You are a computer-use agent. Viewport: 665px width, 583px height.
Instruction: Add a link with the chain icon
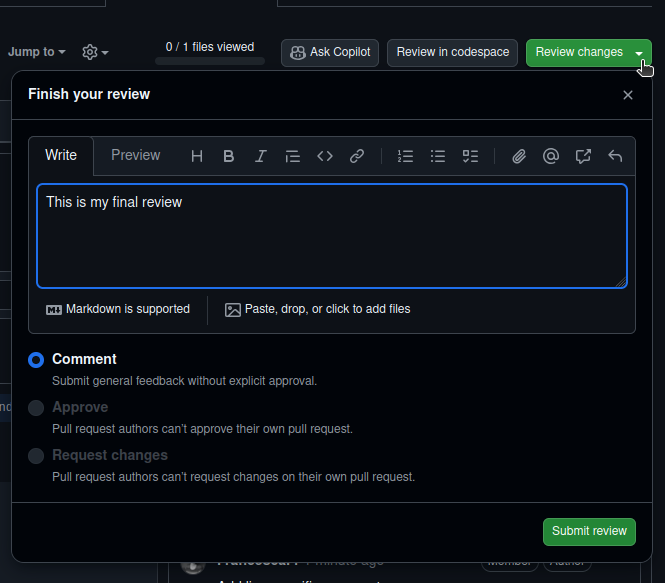pyautogui.click(x=357, y=156)
